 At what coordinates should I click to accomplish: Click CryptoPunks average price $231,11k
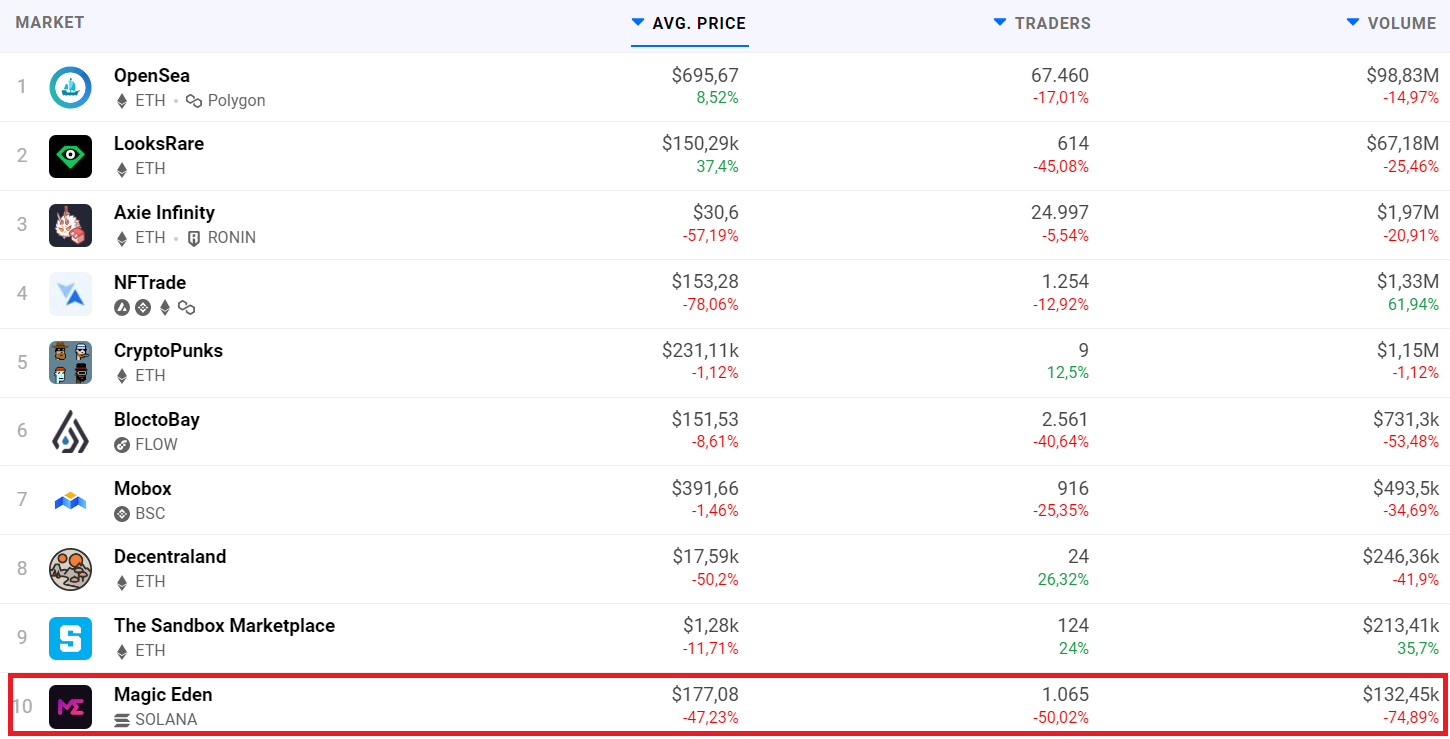(x=700, y=351)
